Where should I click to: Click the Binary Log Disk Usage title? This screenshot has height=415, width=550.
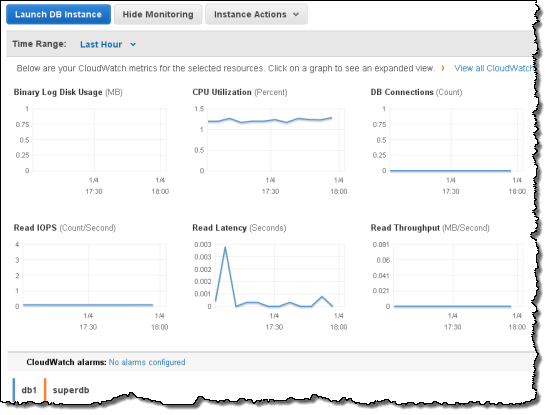tap(58, 92)
